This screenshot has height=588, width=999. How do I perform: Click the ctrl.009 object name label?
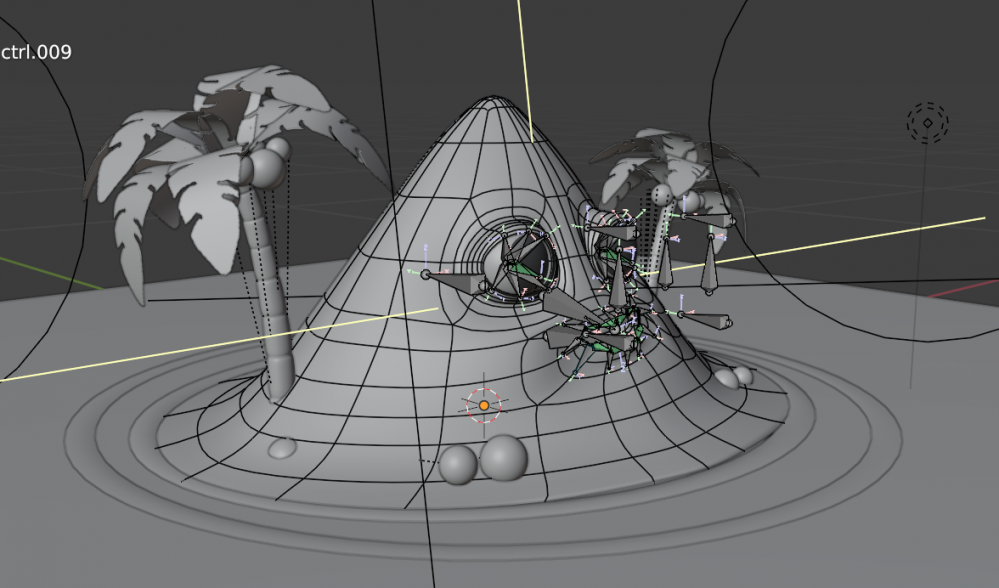[36, 52]
